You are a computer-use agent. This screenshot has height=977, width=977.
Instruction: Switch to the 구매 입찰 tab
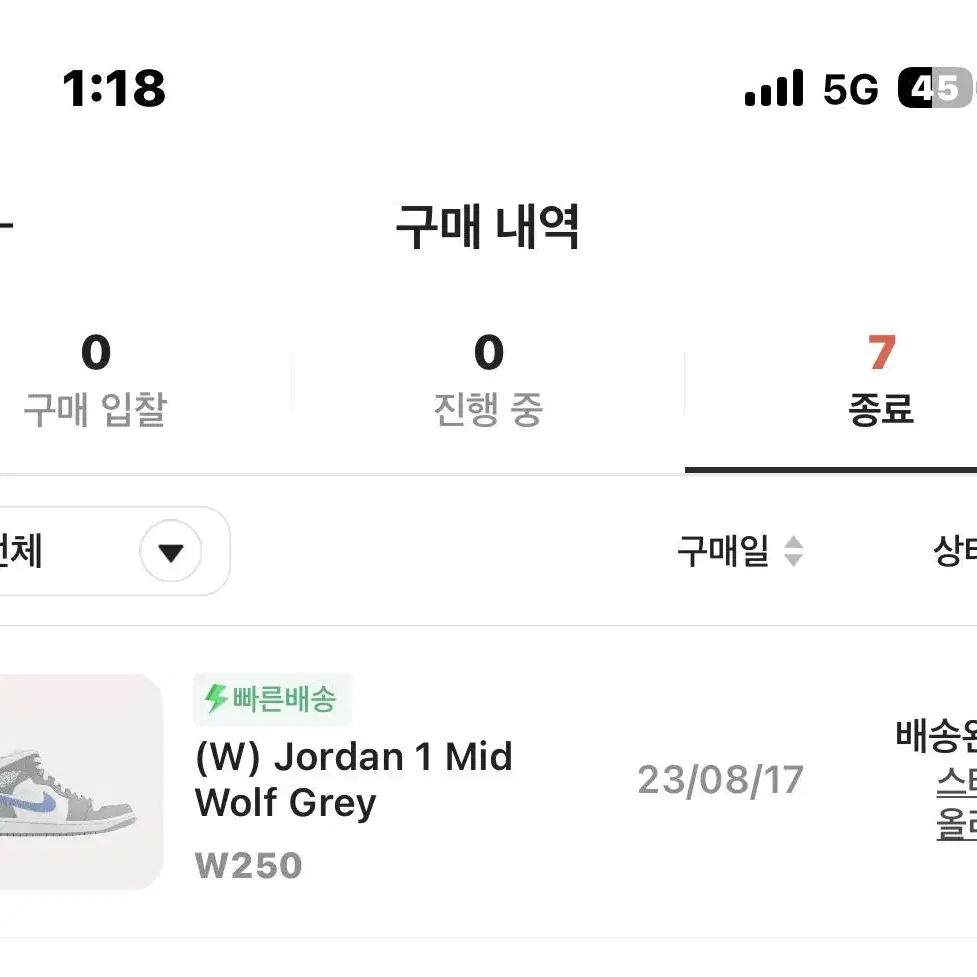pyautogui.click(x=95, y=381)
